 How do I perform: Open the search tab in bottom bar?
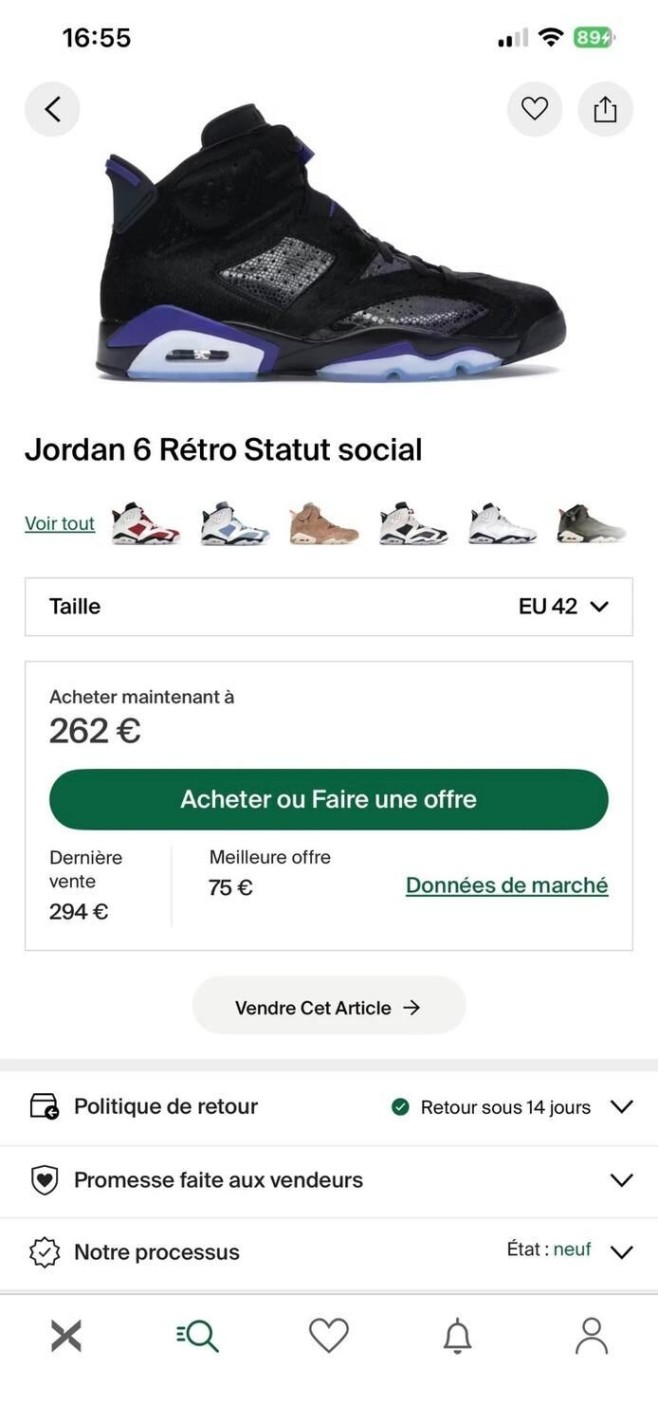(x=197, y=1336)
